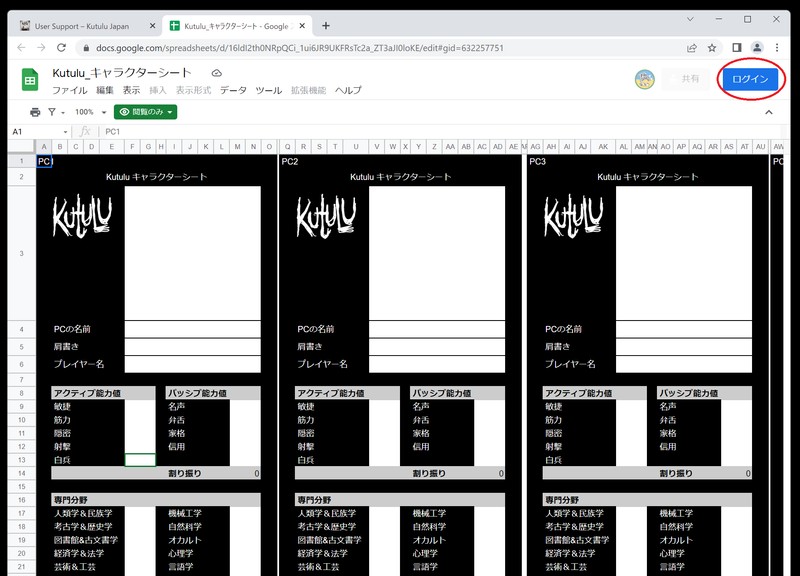Screen dimensions: 800x576
Task: Click the PC3 心理学 label
Action: coord(672,553)
